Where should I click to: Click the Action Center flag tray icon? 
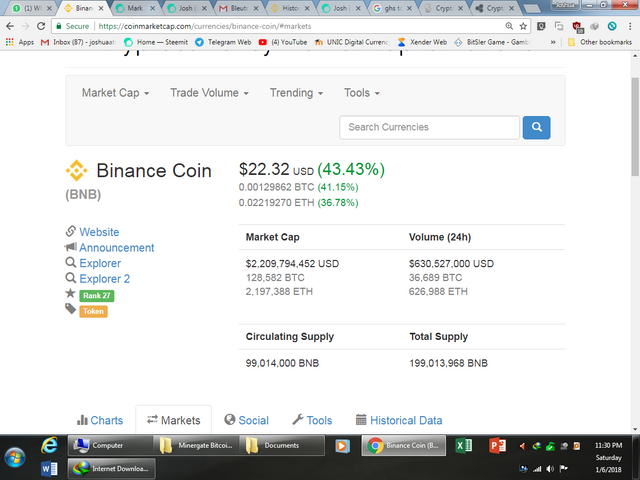(x=564, y=469)
